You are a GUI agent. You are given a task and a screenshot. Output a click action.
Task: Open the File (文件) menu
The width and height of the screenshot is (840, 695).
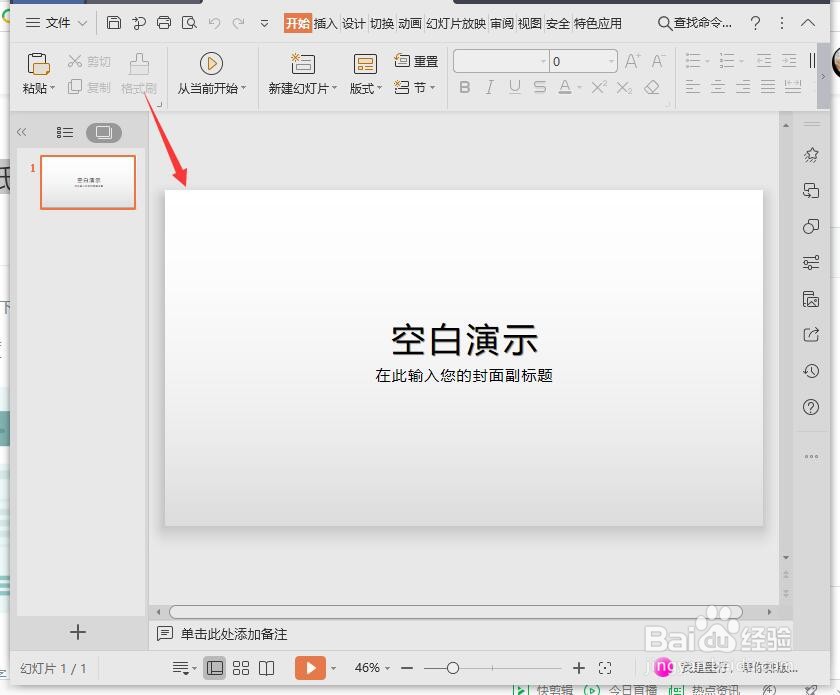56,23
